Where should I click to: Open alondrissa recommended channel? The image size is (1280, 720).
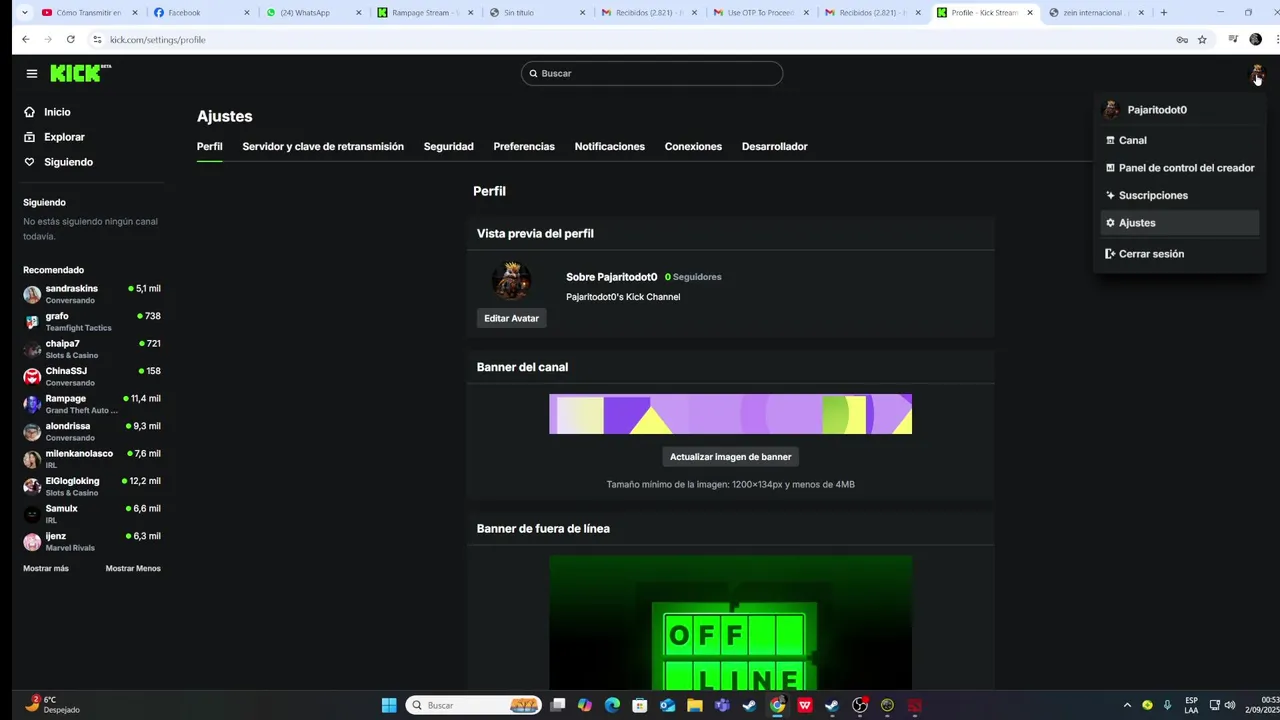pos(92,431)
